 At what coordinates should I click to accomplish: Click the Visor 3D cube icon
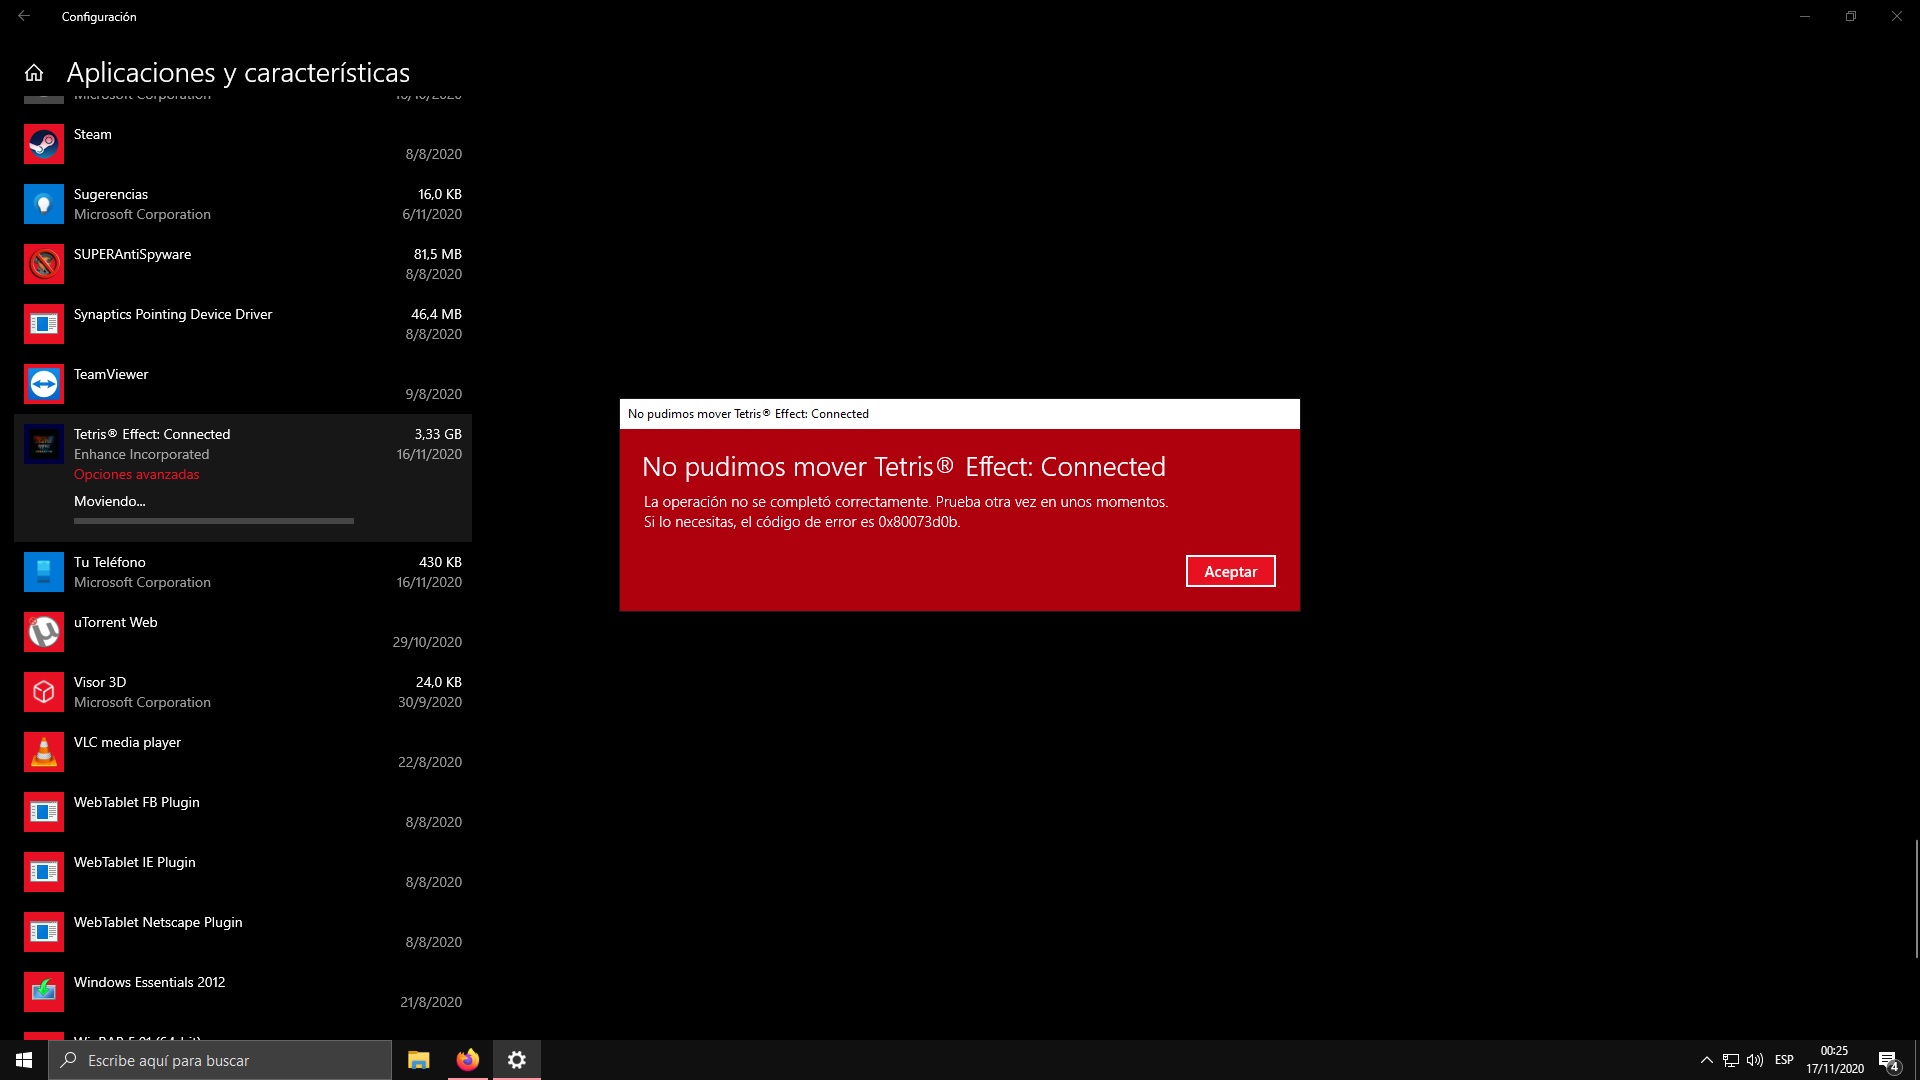43,692
